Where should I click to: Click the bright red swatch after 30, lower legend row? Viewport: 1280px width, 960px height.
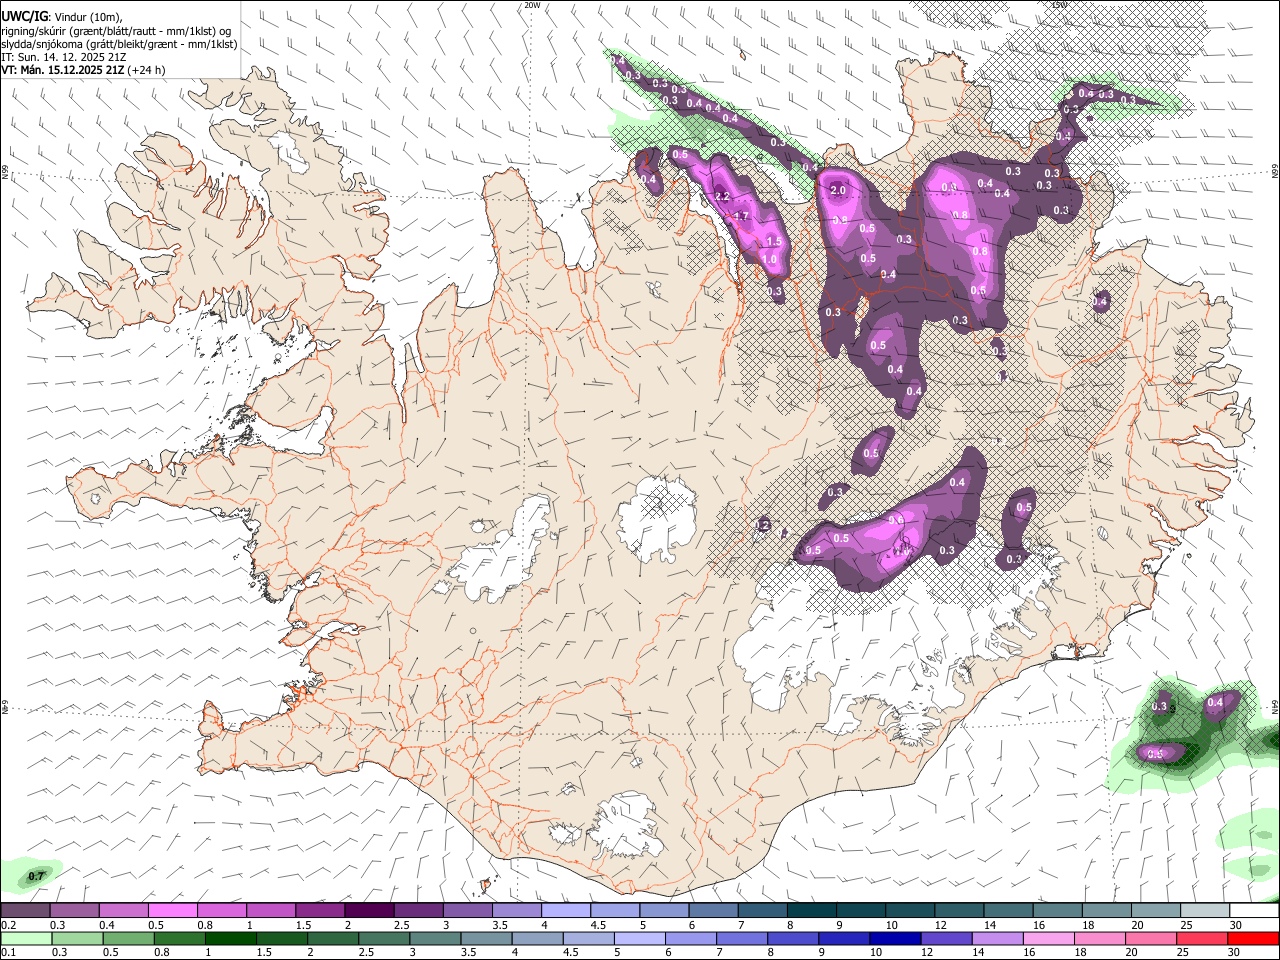(x=1253, y=939)
